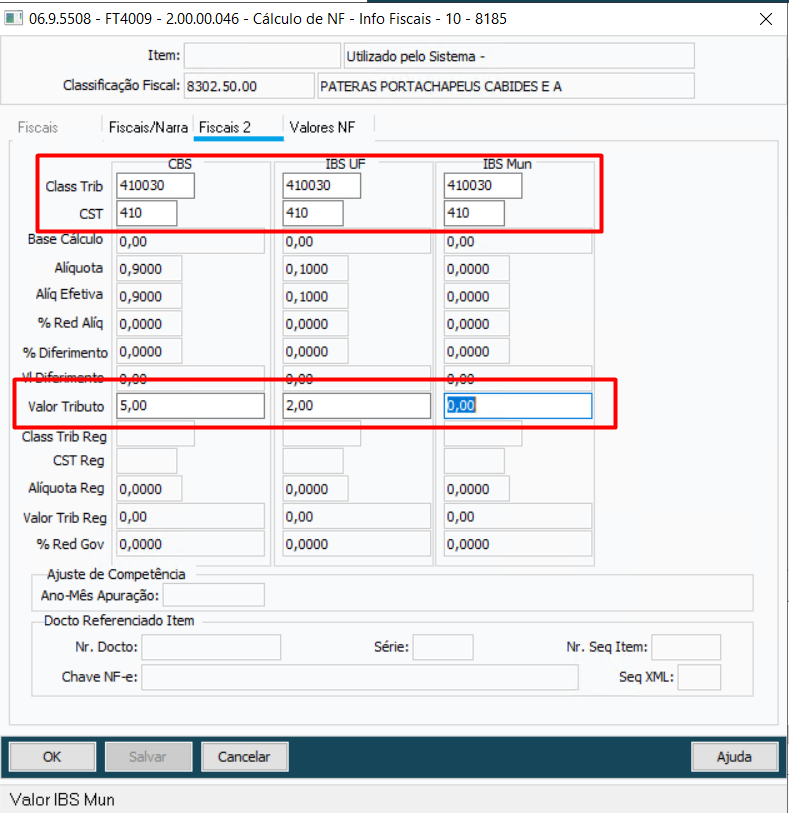
Task: Switch to the Fiscais/Narra tab
Action: point(148,128)
